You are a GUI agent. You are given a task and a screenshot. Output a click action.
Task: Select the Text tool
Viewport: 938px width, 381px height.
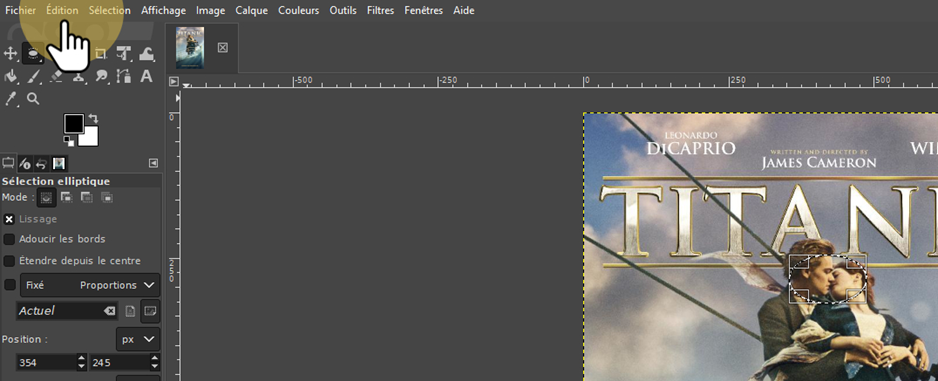pyautogui.click(x=146, y=76)
